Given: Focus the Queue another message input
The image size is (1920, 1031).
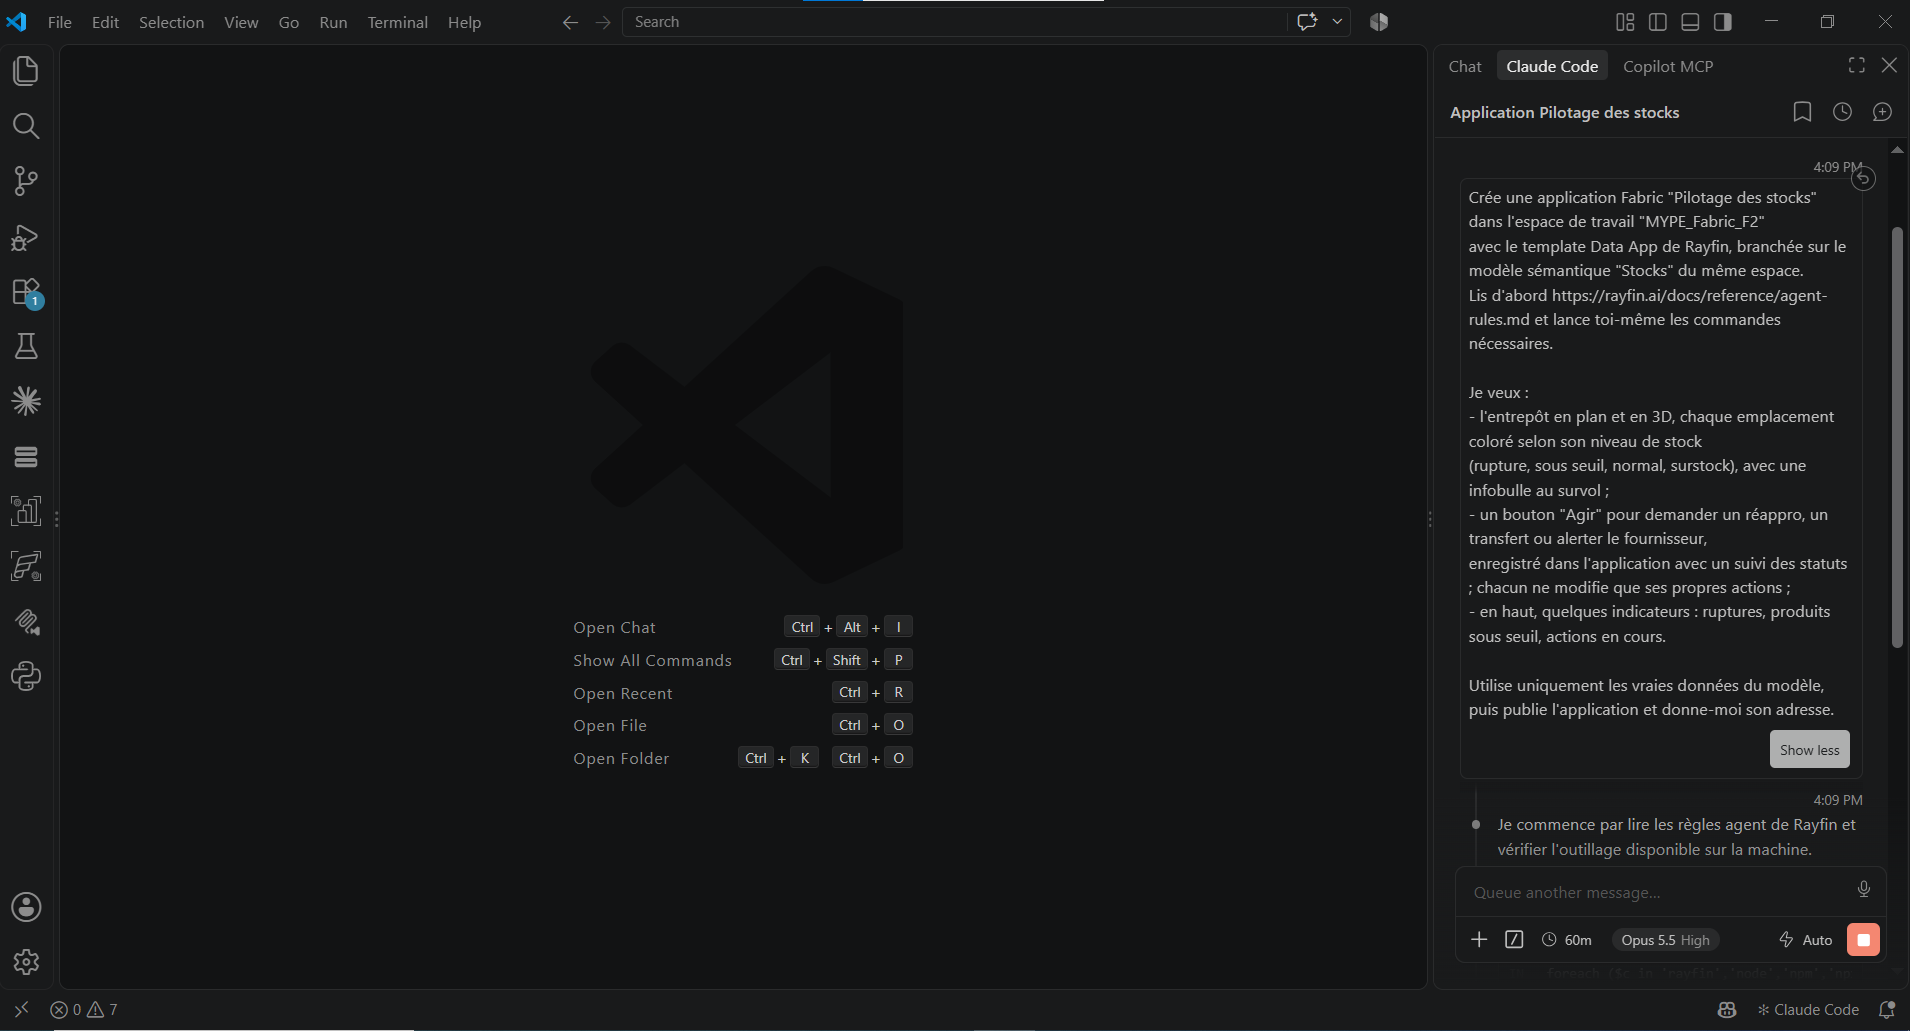Looking at the screenshot, I should [x=1658, y=892].
